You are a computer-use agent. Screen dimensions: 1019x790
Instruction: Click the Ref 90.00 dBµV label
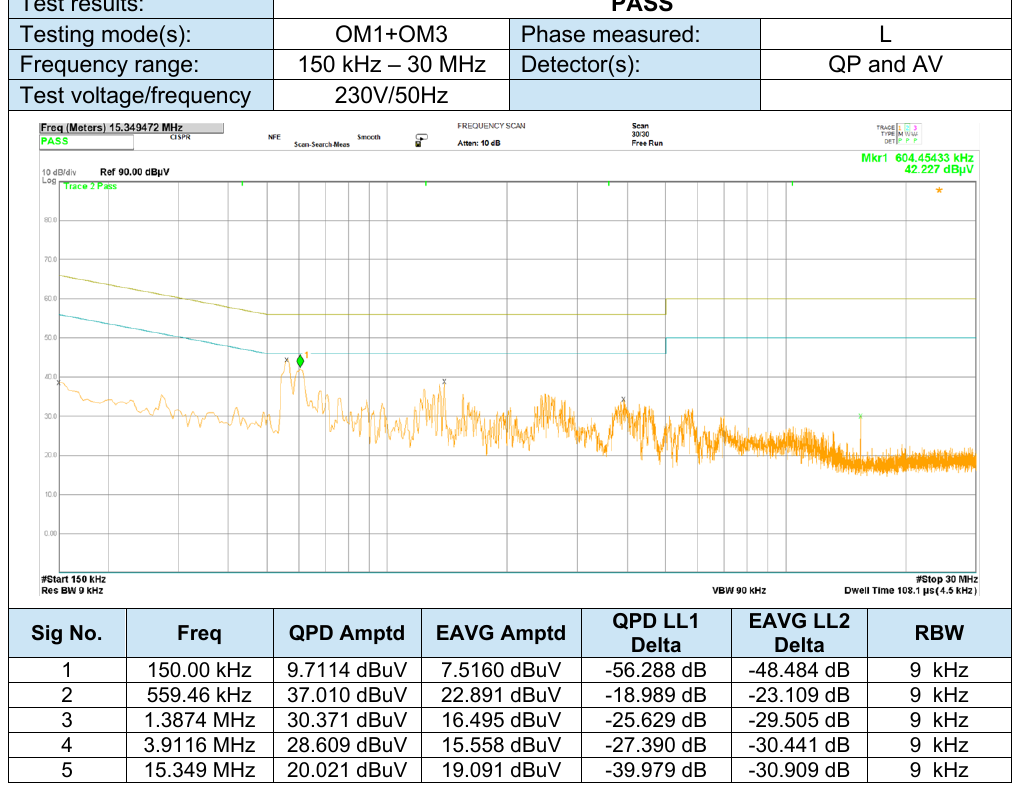pos(135,172)
